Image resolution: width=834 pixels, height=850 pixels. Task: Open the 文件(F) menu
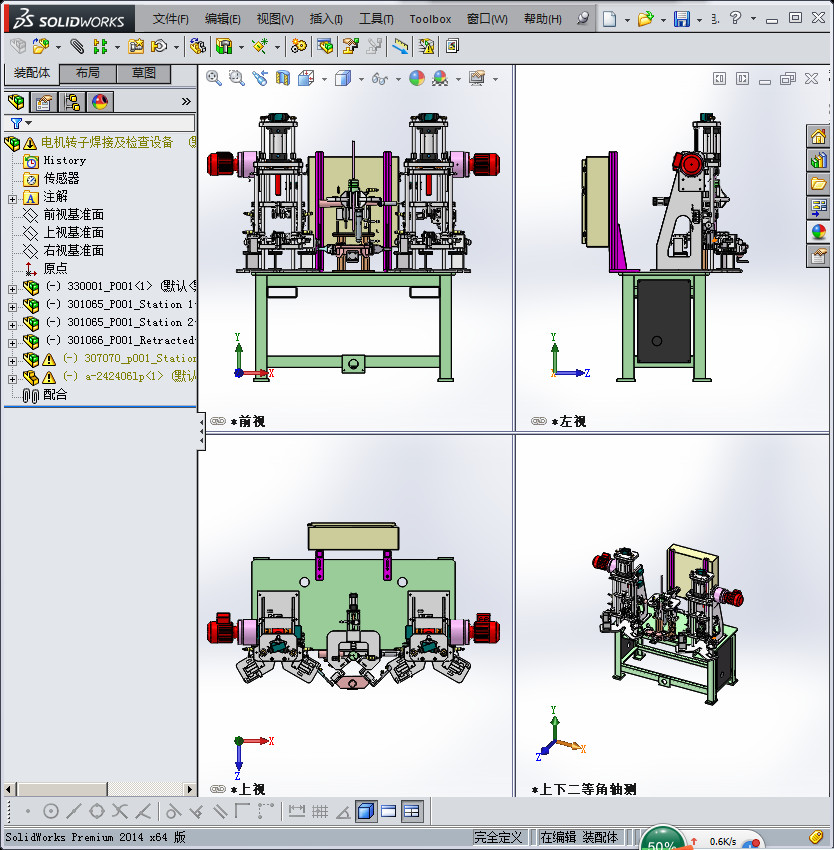[170, 19]
